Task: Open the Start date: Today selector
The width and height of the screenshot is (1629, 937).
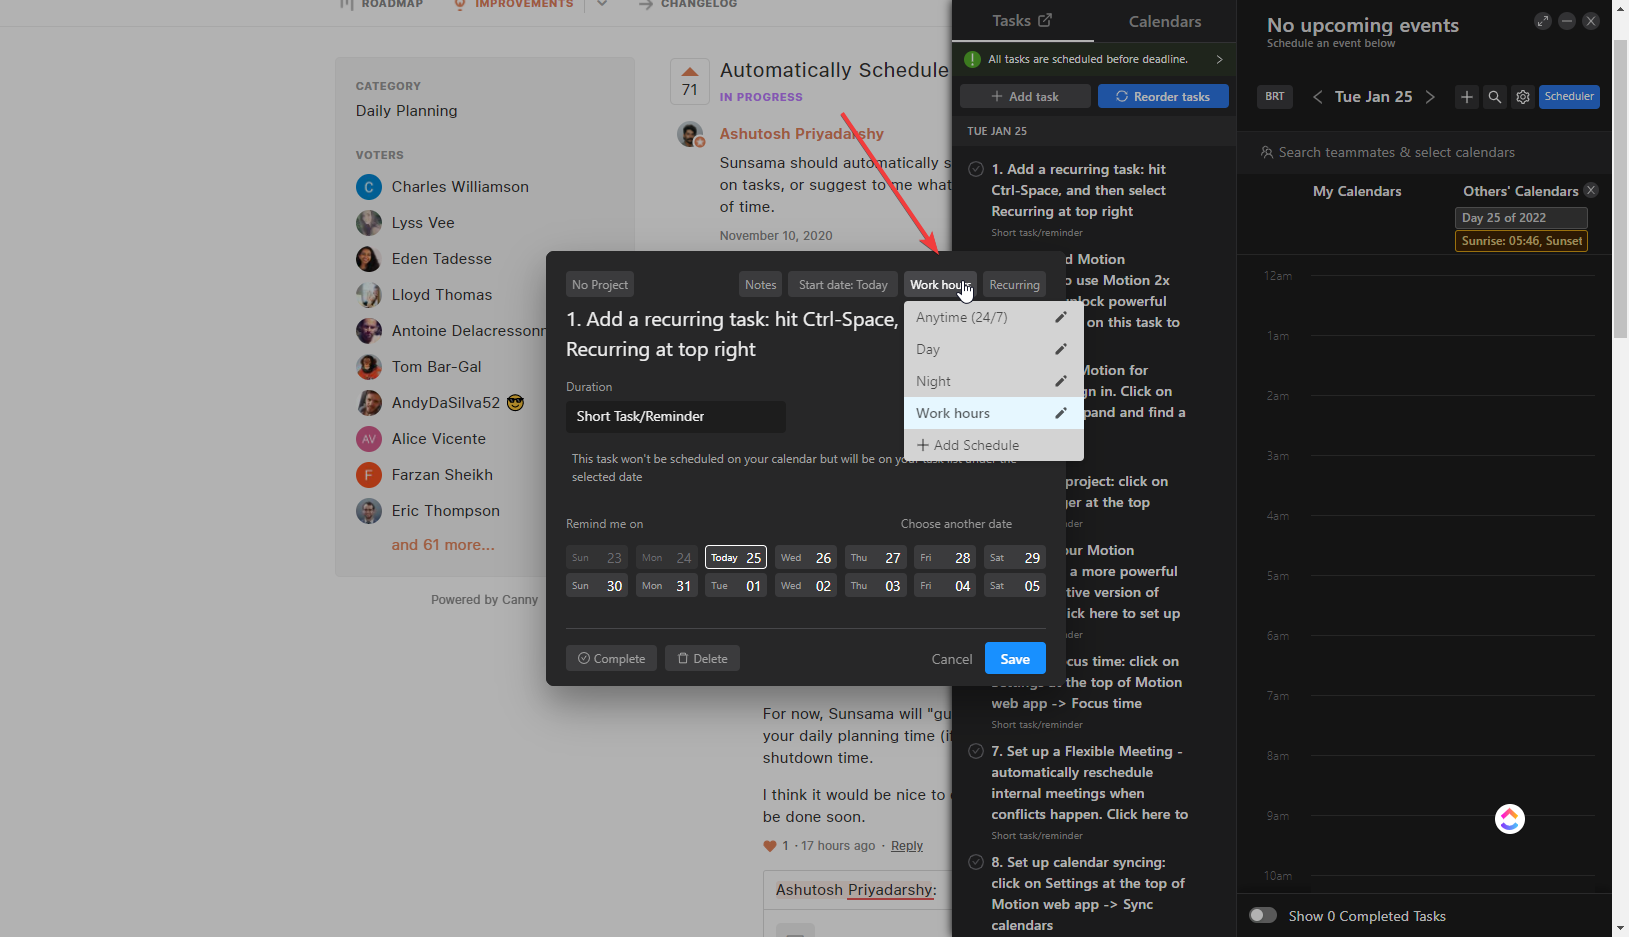Action: (x=843, y=285)
